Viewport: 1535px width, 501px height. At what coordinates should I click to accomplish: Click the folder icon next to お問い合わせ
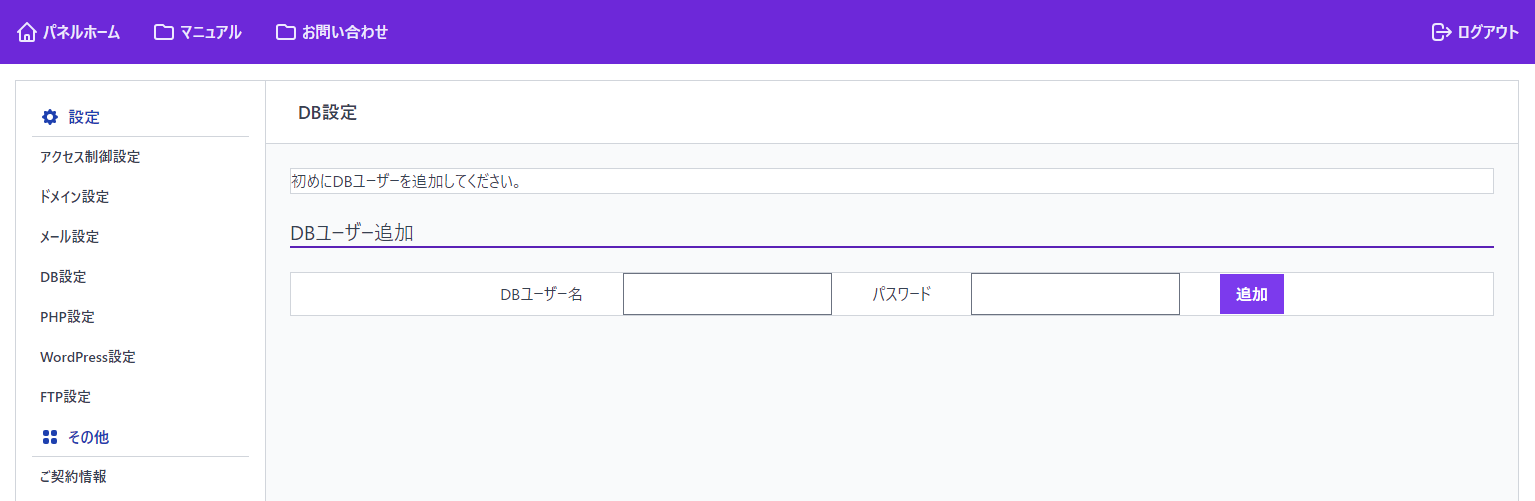(x=286, y=32)
